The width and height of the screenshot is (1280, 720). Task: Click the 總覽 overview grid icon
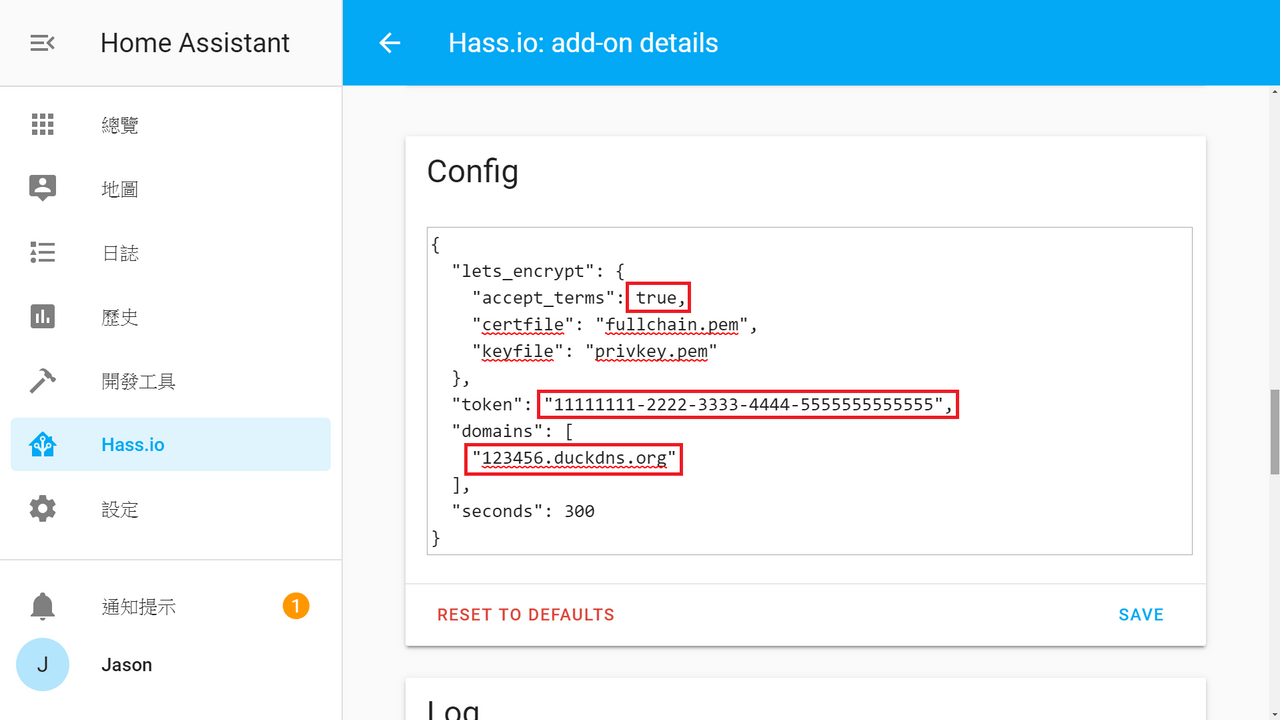[42, 124]
